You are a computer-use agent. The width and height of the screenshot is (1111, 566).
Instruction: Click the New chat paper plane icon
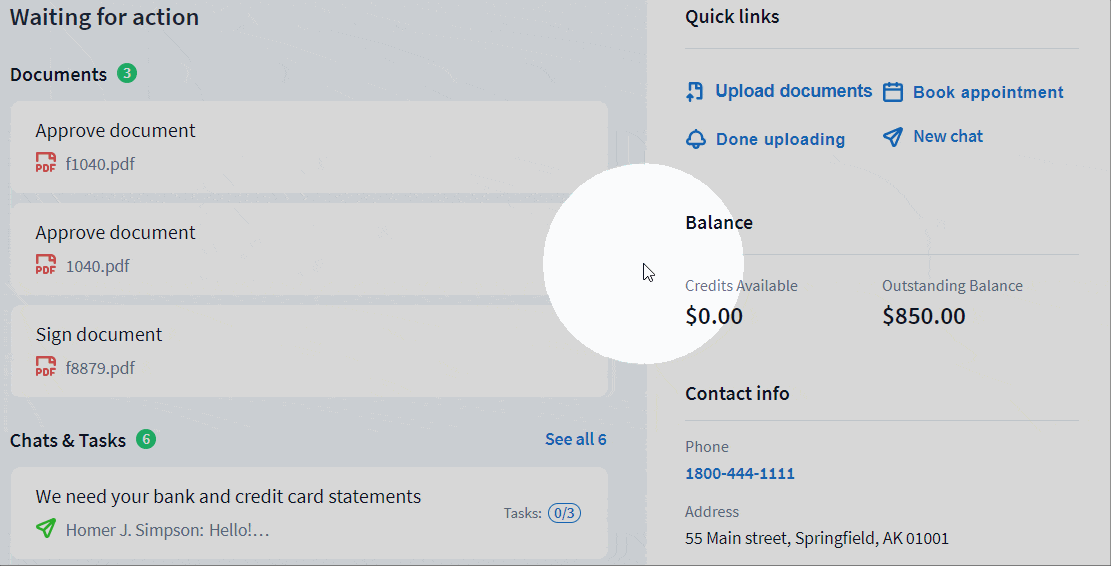pos(893,137)
